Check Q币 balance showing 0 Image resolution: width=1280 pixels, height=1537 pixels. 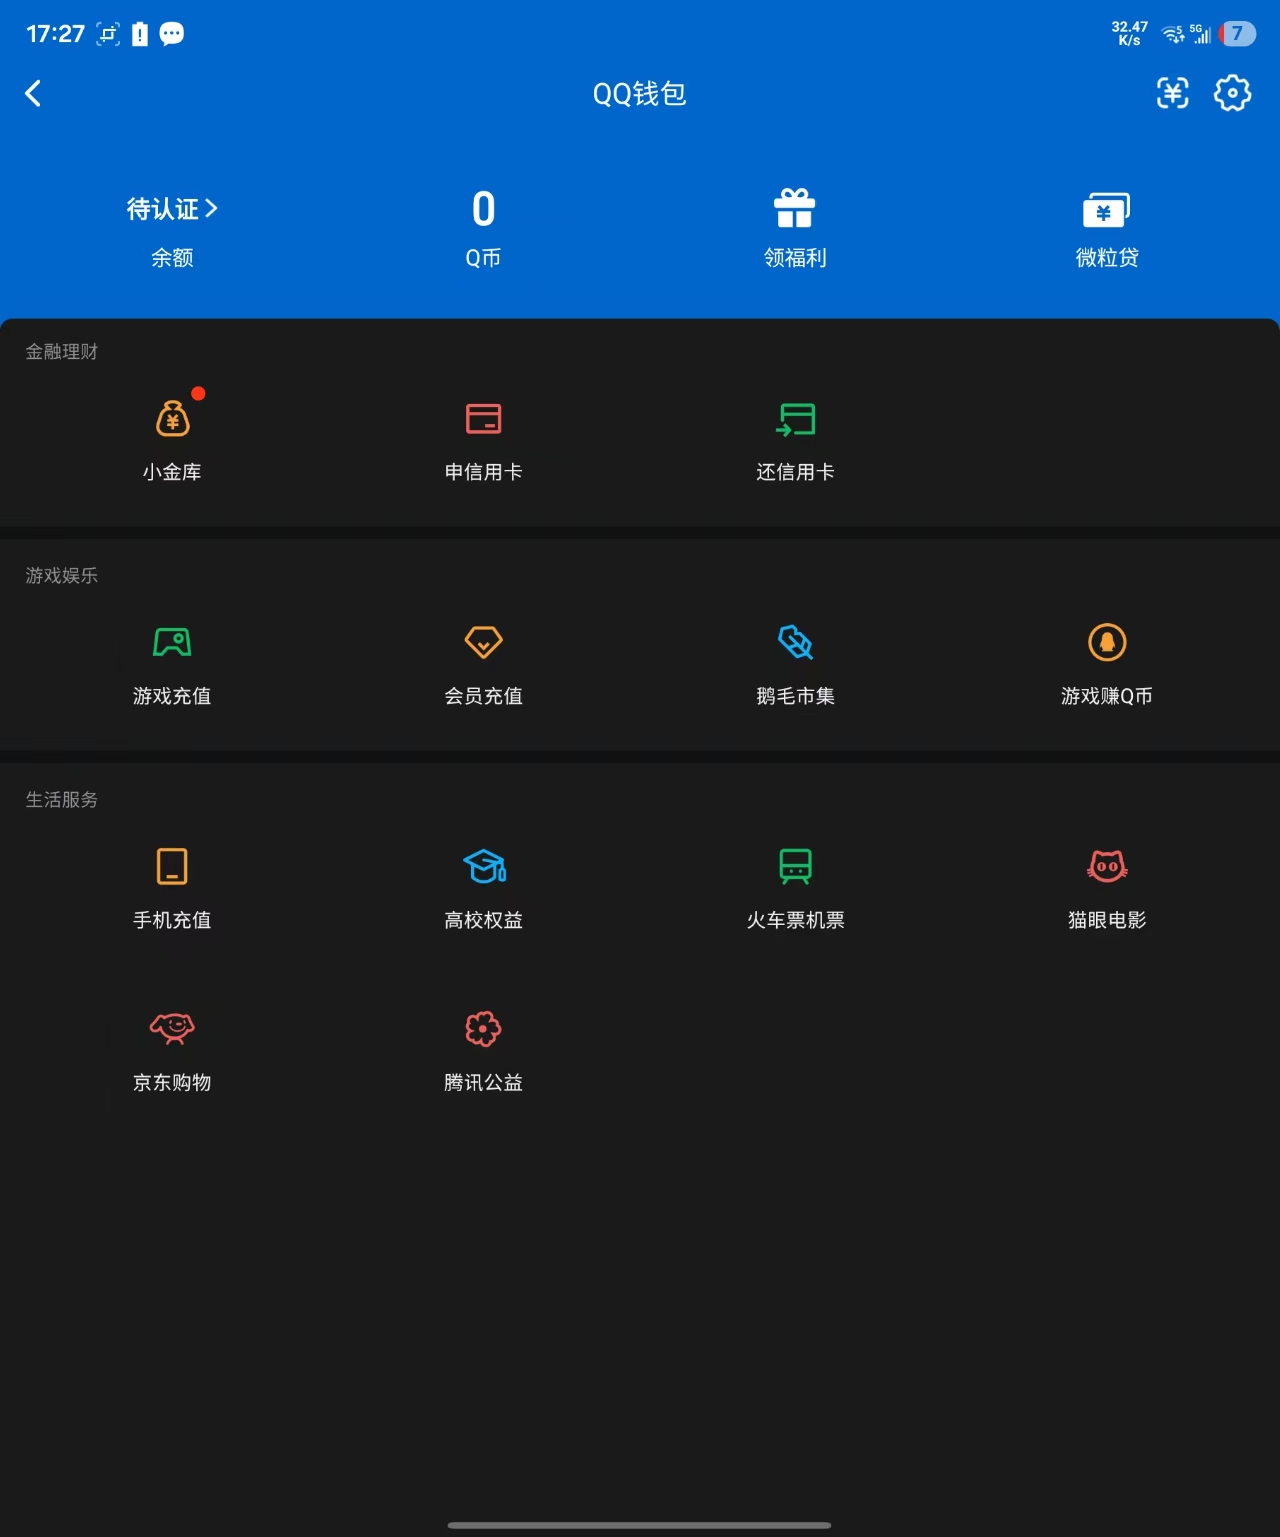483,225
